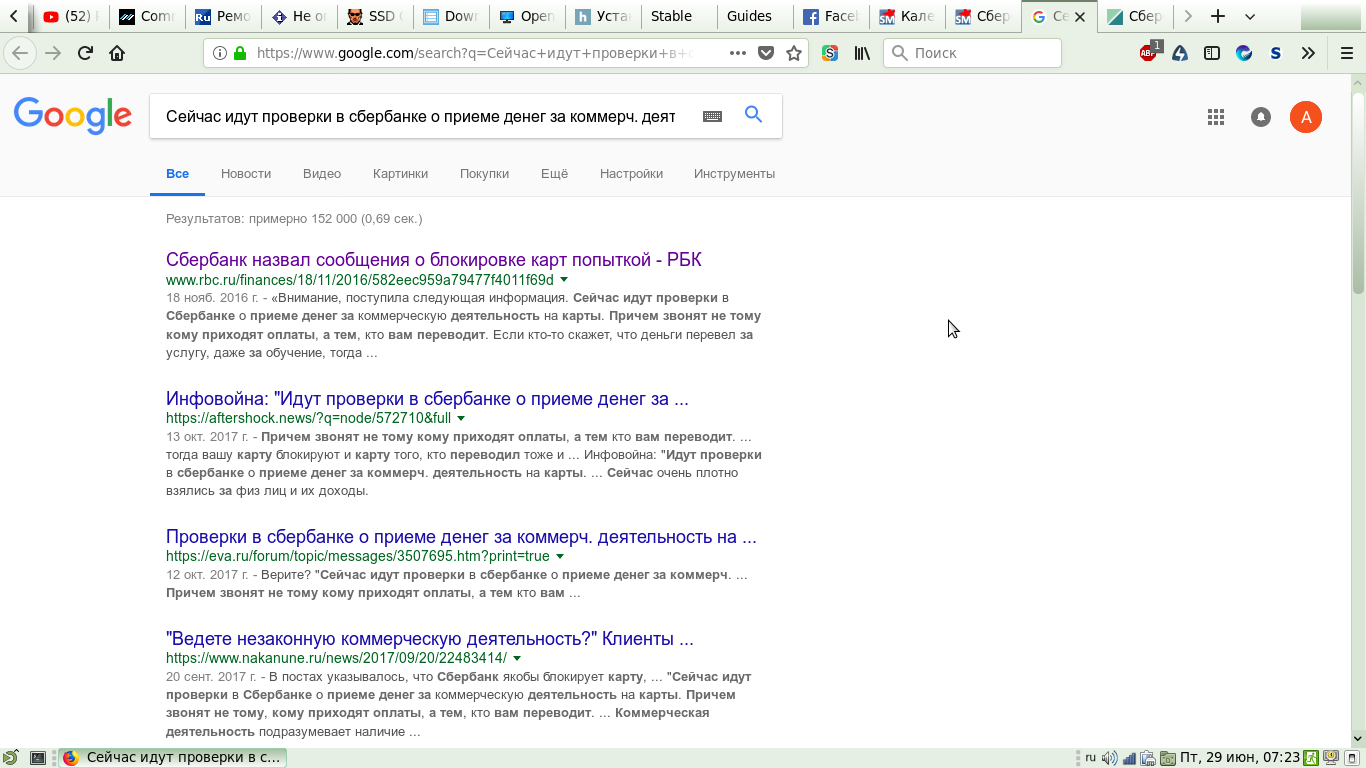This screenshot has width=1366, height=768.
Task: Expand options arrow for eva.ru result
Action: coord(560,556)
